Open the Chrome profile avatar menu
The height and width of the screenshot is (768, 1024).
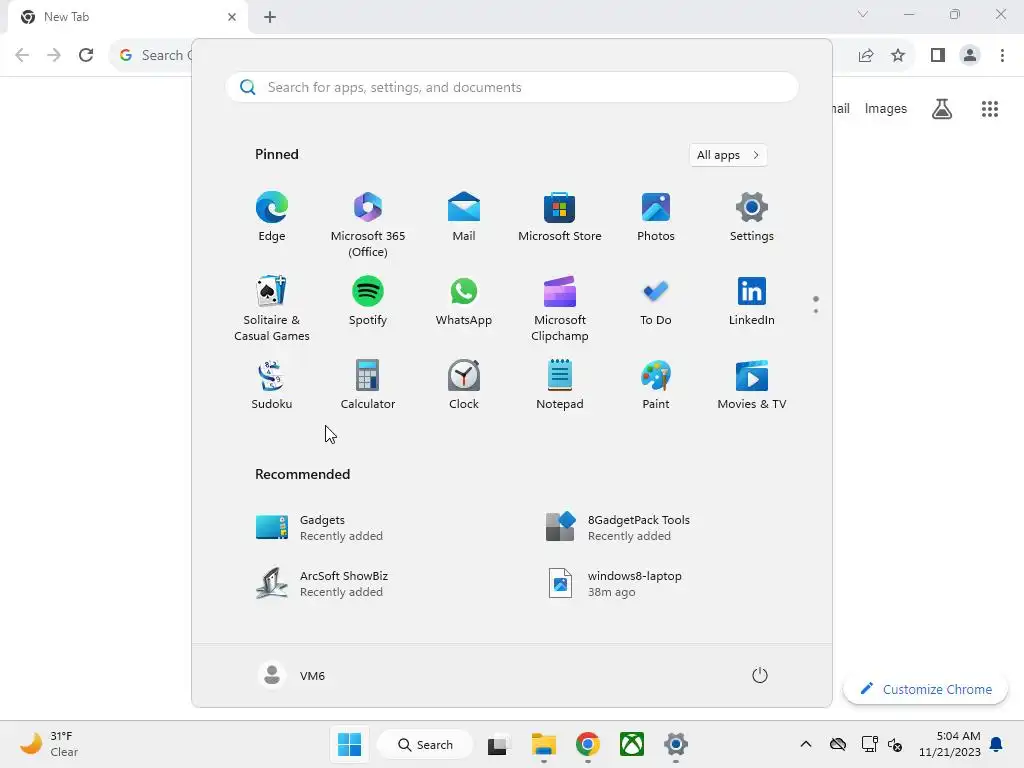coord(970,56)
